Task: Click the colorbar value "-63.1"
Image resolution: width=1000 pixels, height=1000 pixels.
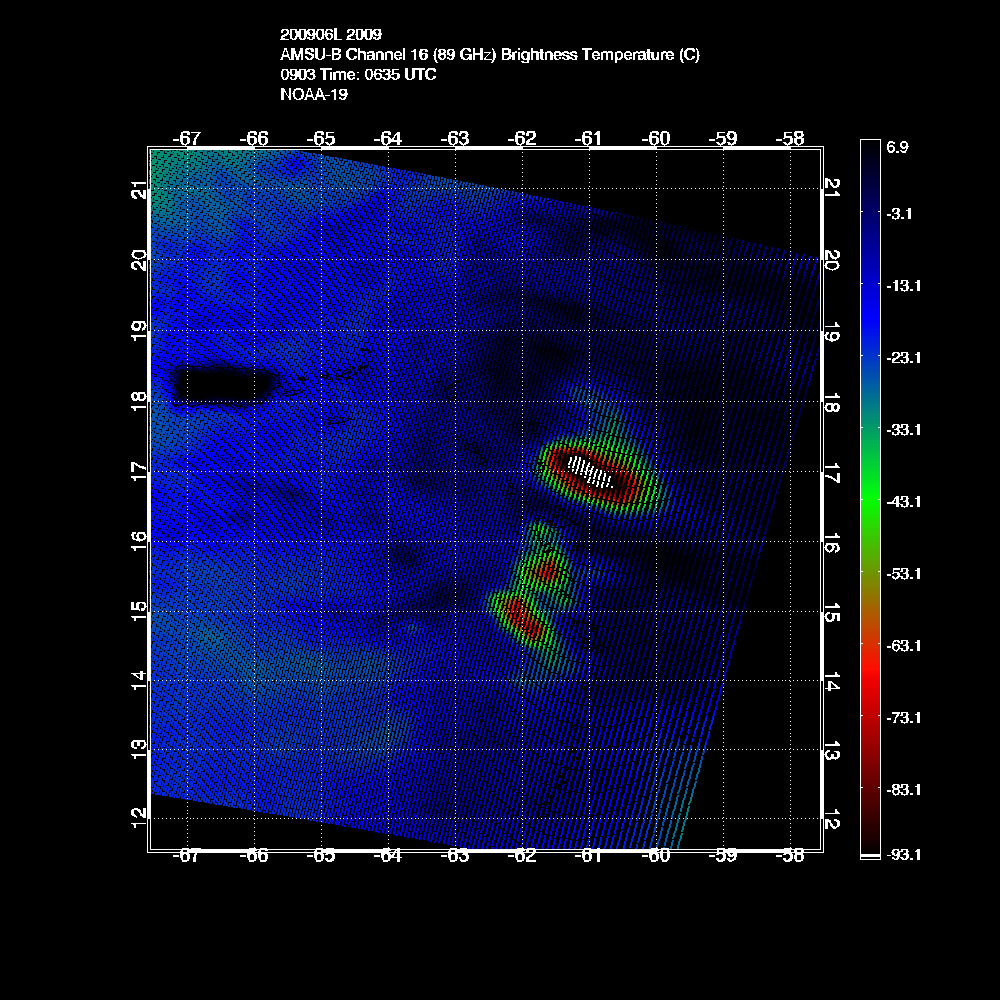Action: coord(904,646)
